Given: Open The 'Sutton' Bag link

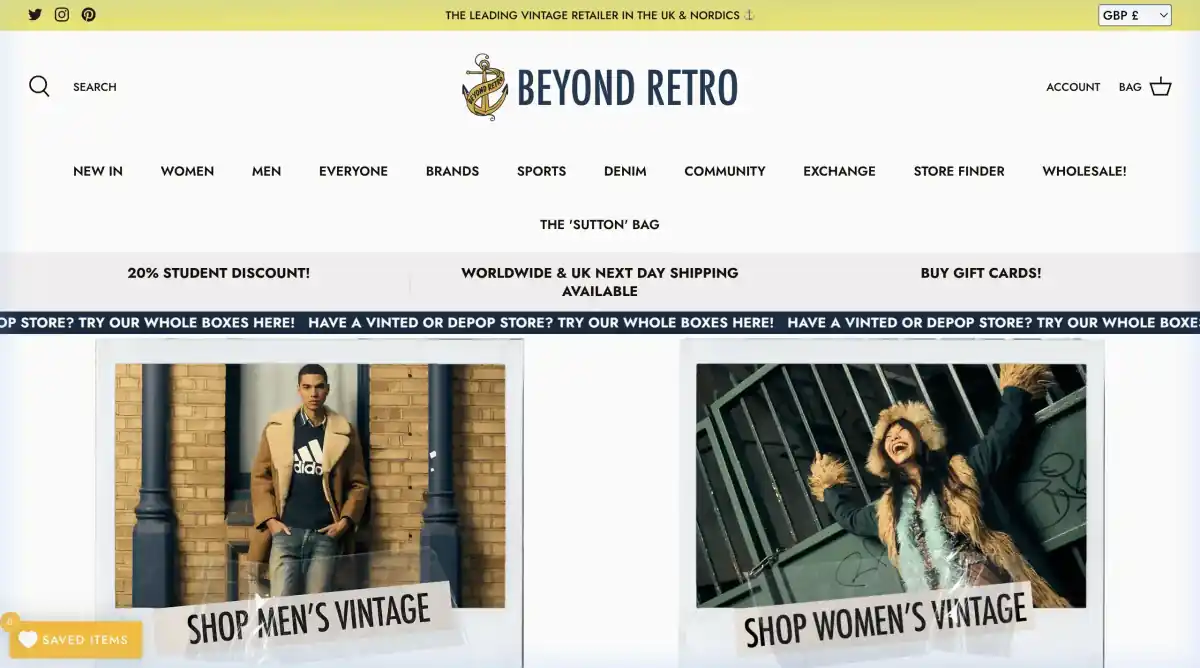Looking at the screenshot, I should [x=599, y=225].
